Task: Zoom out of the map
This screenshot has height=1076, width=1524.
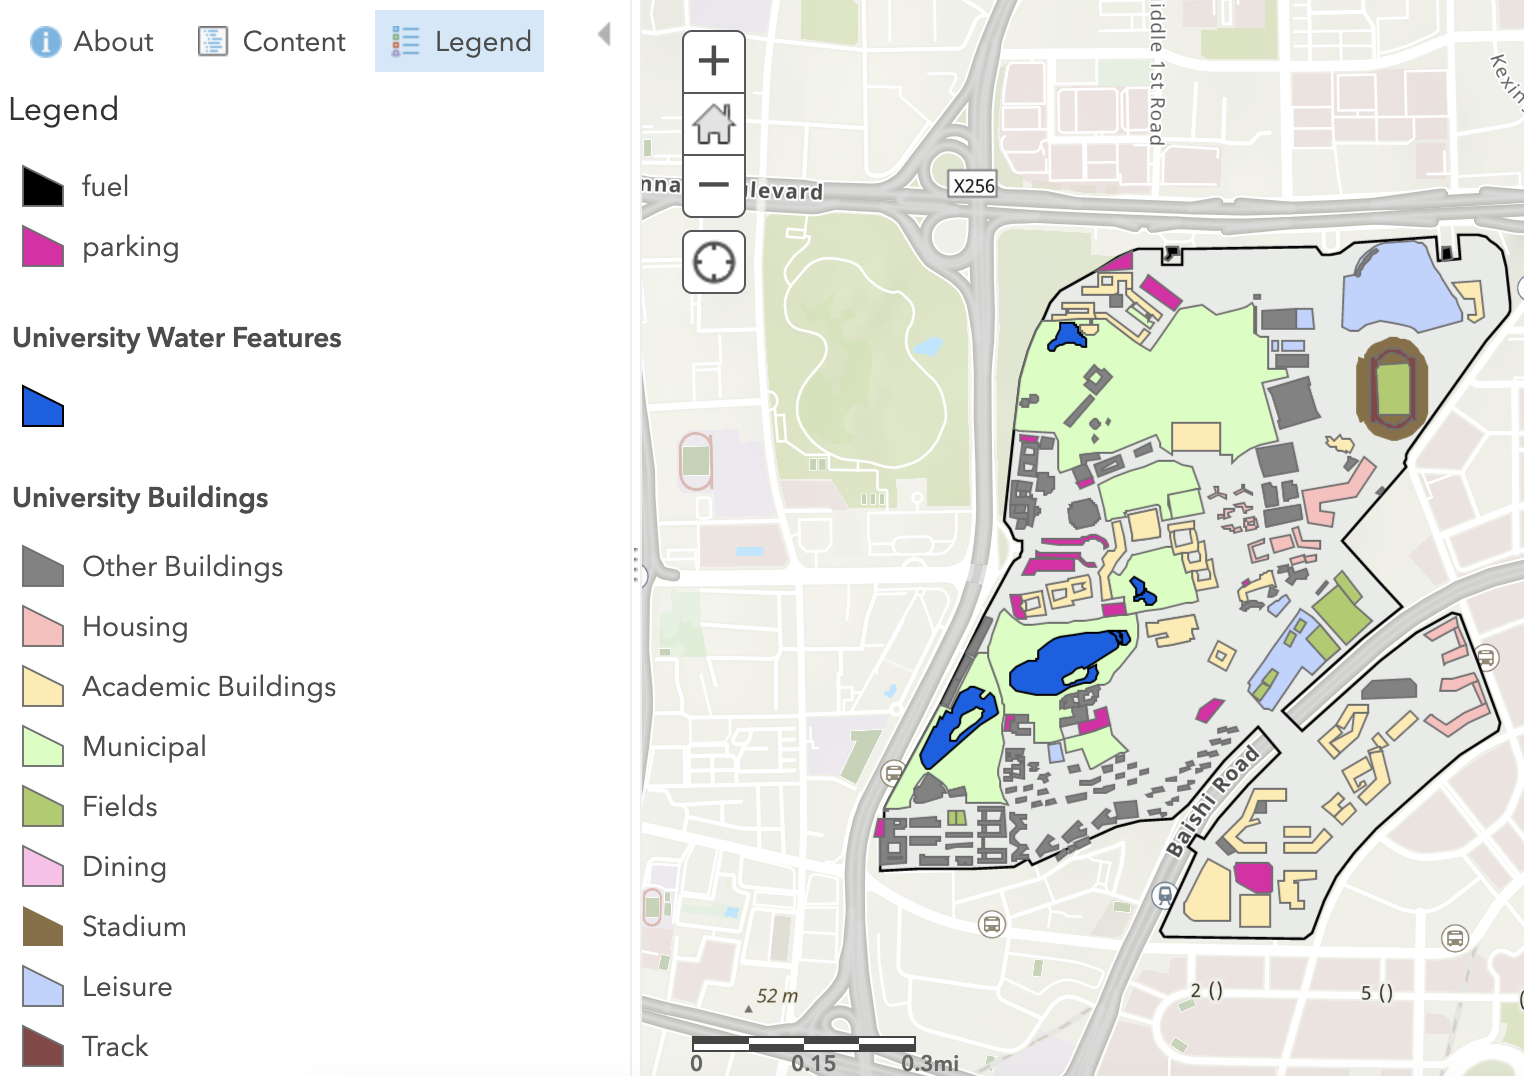Action: point(713,185)
